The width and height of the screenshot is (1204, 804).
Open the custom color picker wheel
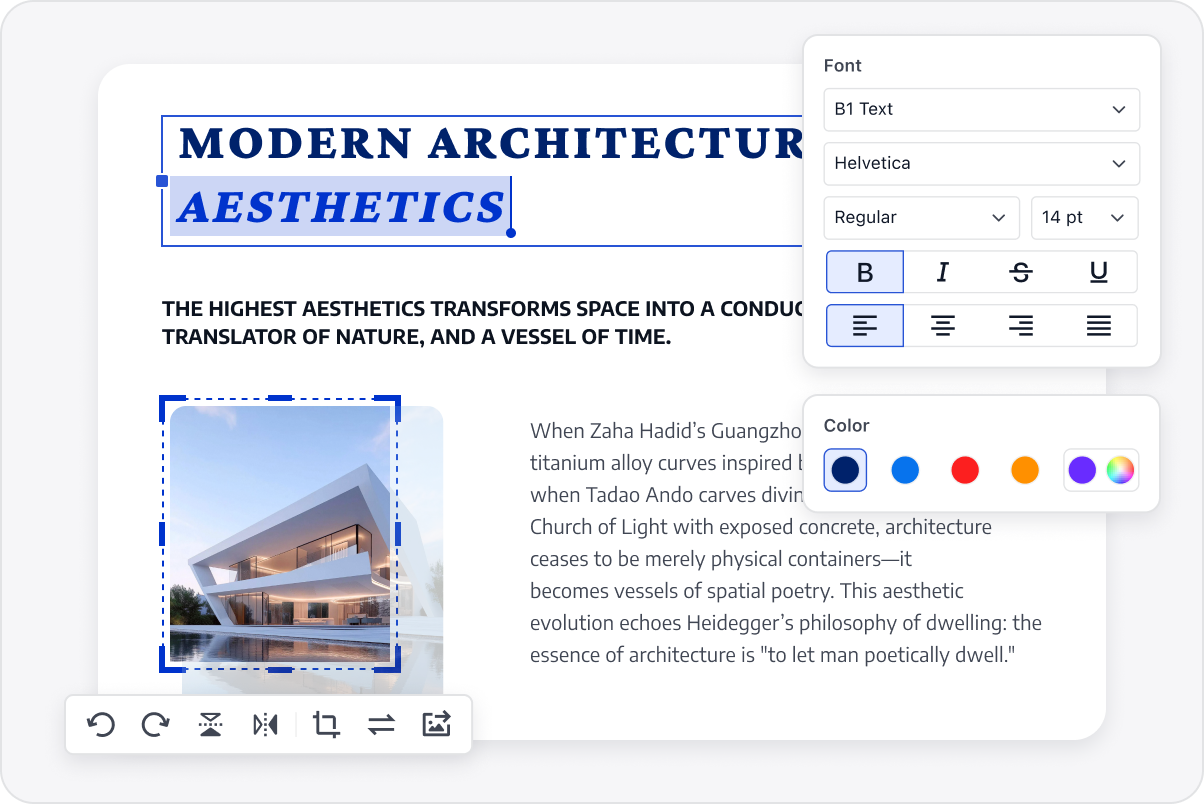click(1120, 470)
